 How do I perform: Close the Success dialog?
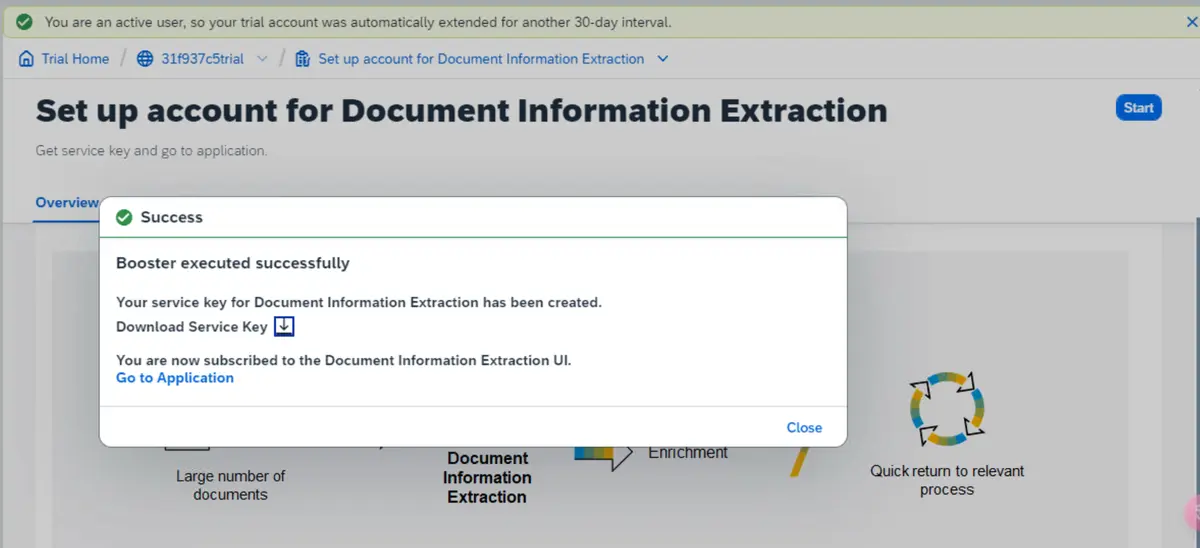[804, 428]
